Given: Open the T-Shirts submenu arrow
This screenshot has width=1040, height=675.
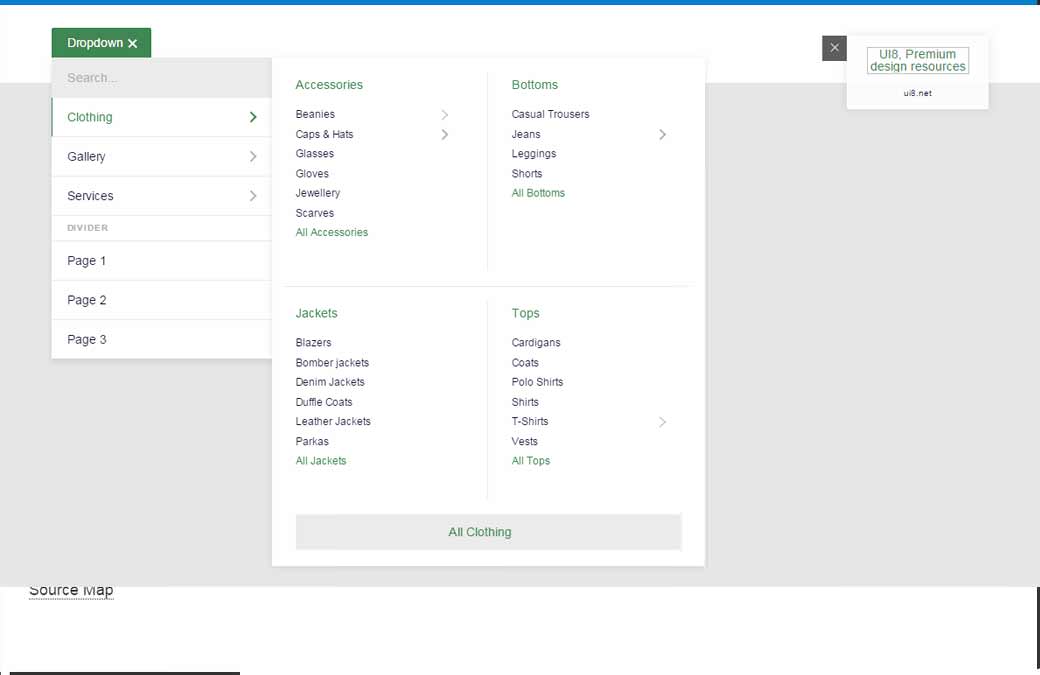Looking at the screenshot, I should (662, 422).
